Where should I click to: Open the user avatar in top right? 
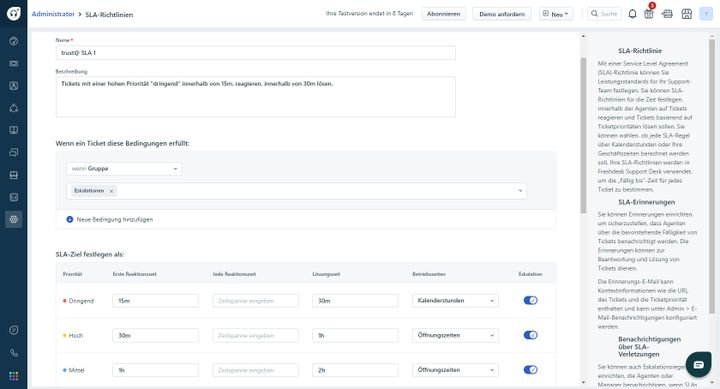pyautogui.click(x=706, y=14)
